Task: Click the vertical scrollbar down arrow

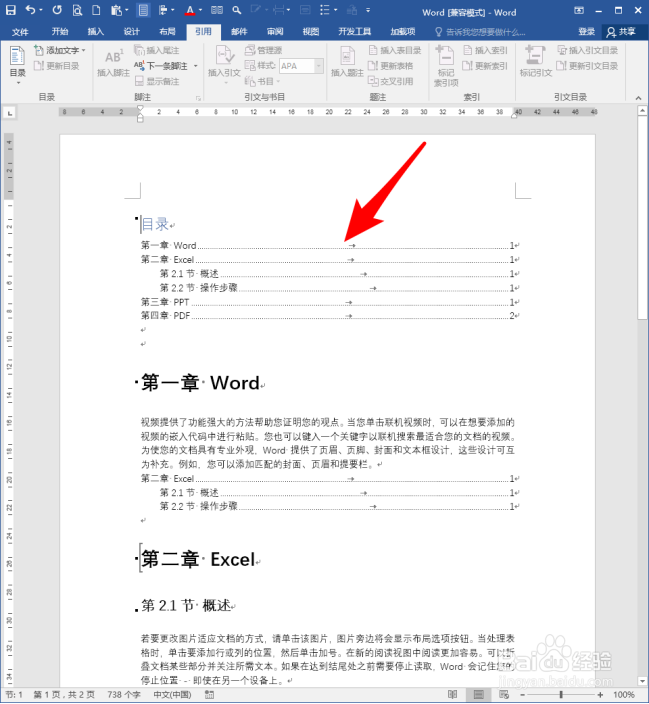Action: 642,682
